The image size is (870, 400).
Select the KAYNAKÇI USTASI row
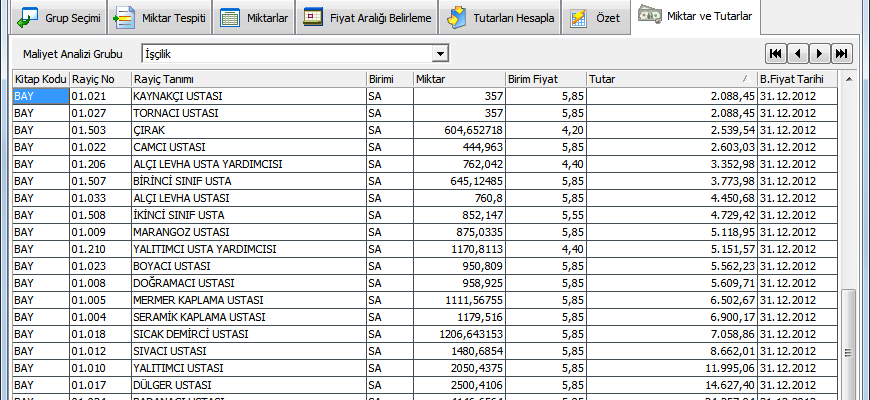[x=177, y=96]
